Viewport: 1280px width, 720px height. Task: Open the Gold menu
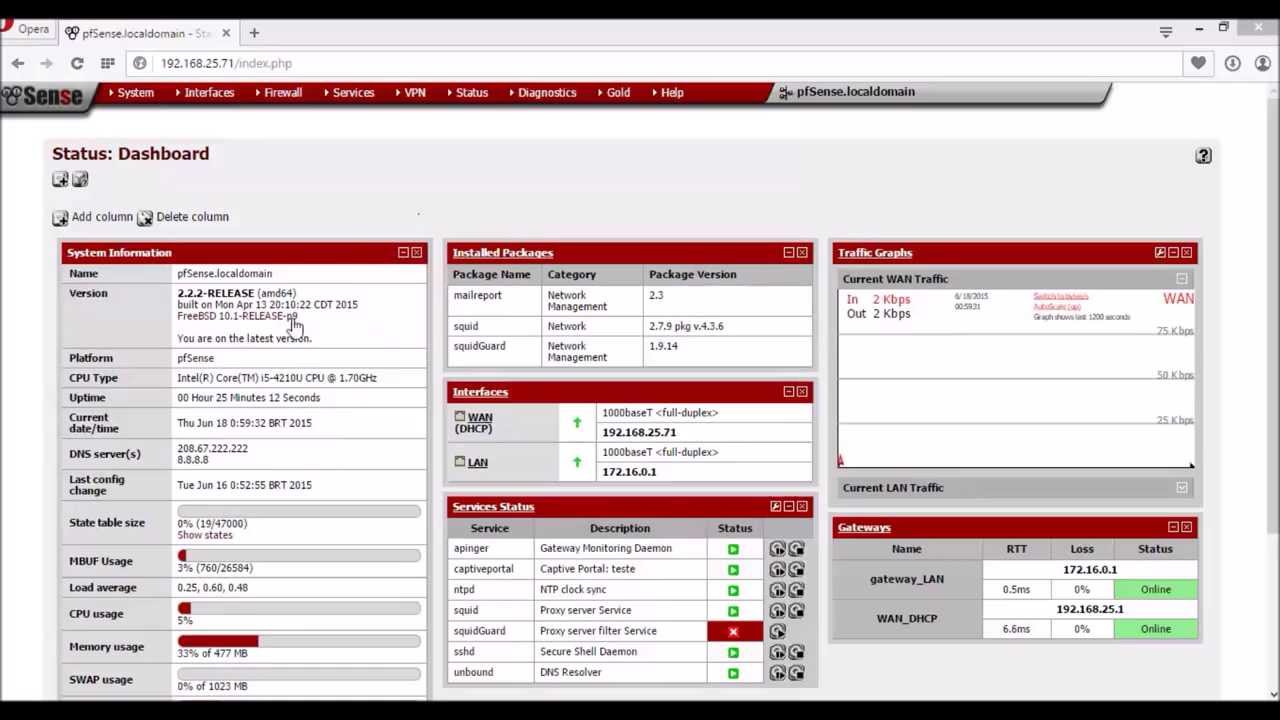[618, 92]
